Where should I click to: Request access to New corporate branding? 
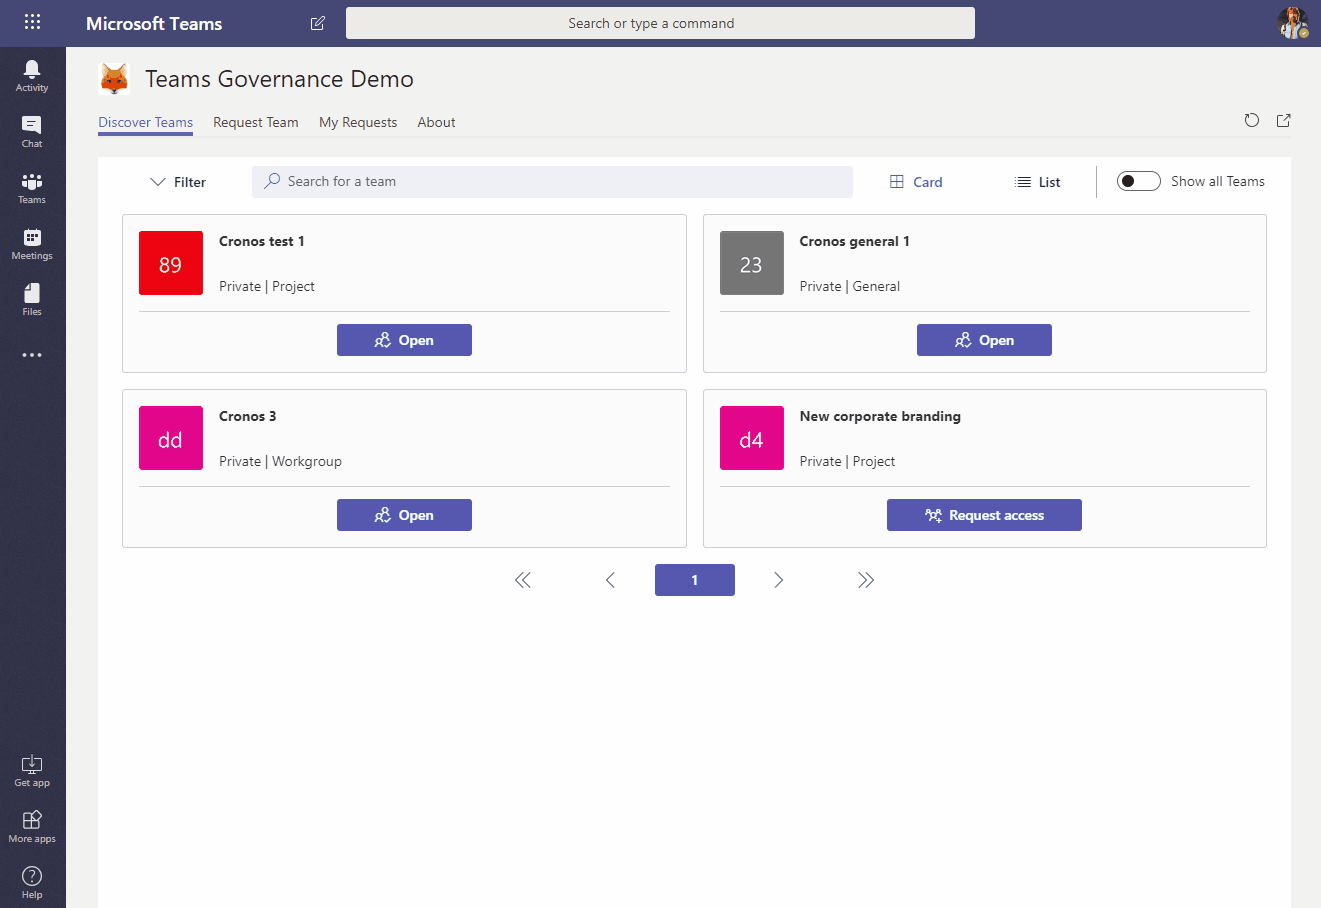tap(984, 515)
